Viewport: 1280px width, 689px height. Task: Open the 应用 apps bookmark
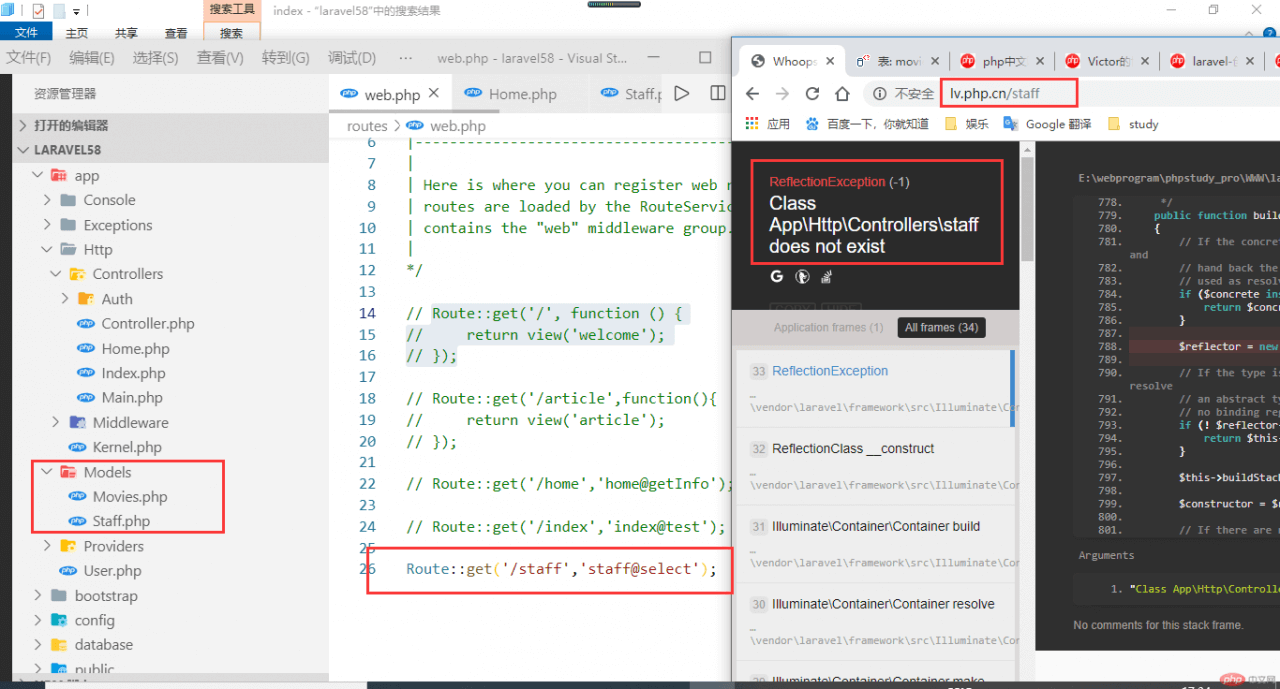point(768,124)
